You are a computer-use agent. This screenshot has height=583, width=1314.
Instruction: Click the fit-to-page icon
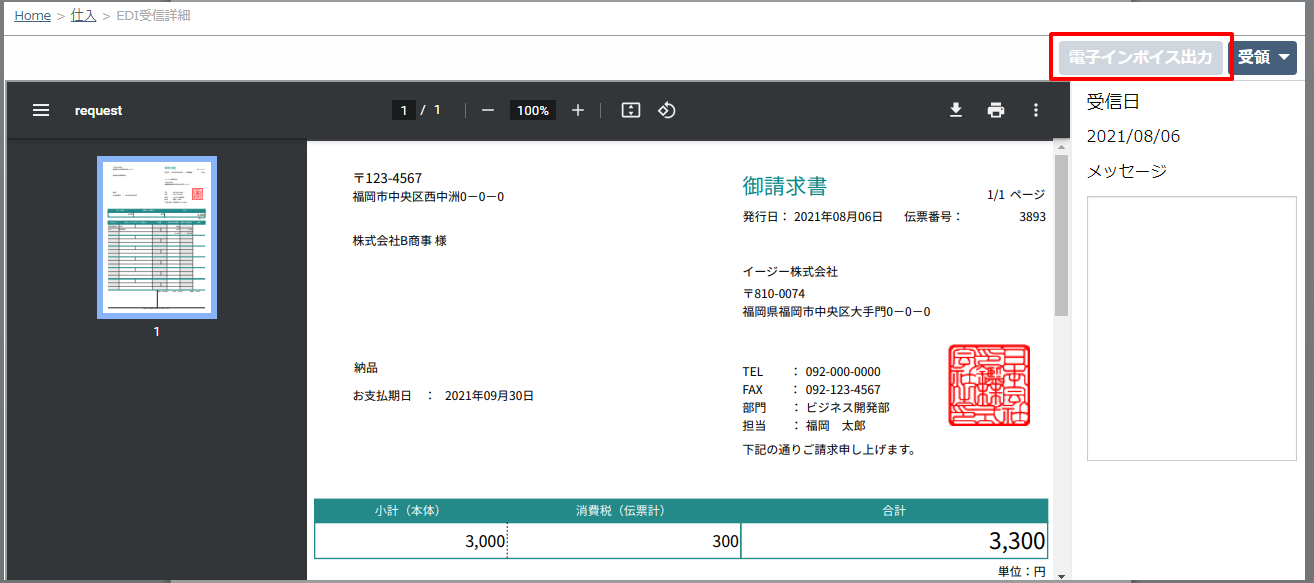(630, 110)
